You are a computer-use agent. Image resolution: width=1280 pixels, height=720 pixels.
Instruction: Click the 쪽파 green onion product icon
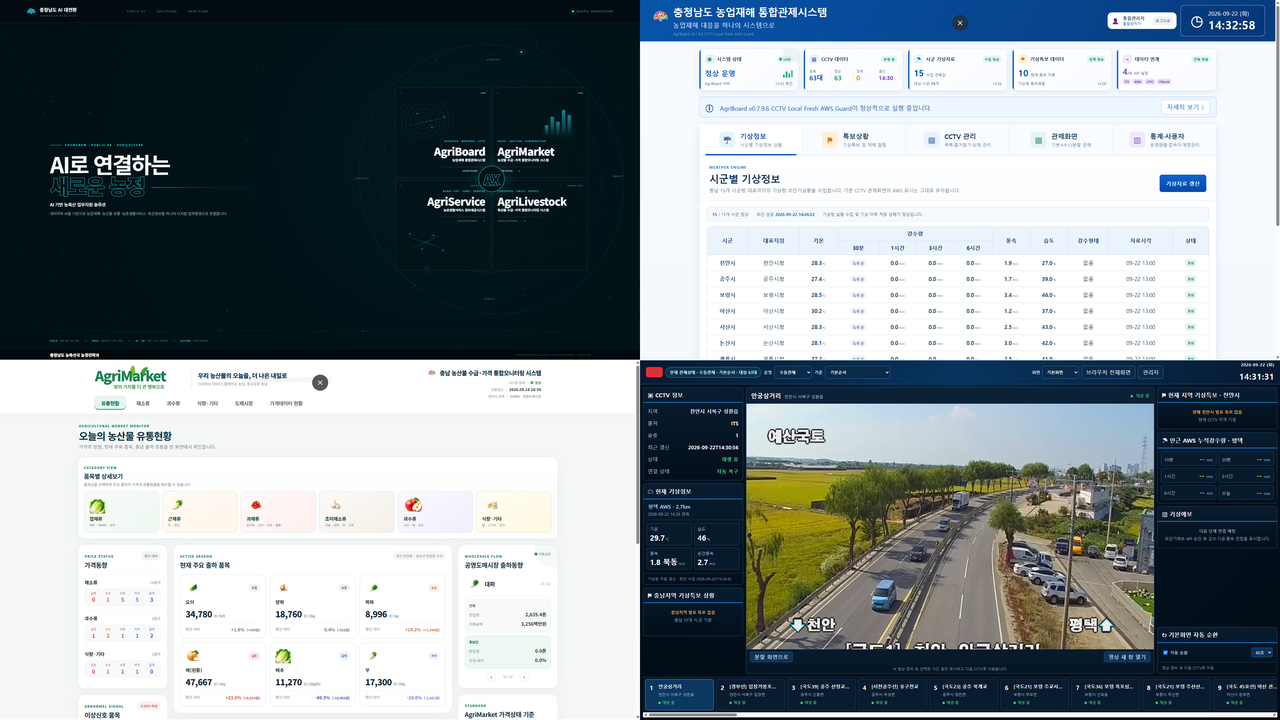(x=372, y=588)
